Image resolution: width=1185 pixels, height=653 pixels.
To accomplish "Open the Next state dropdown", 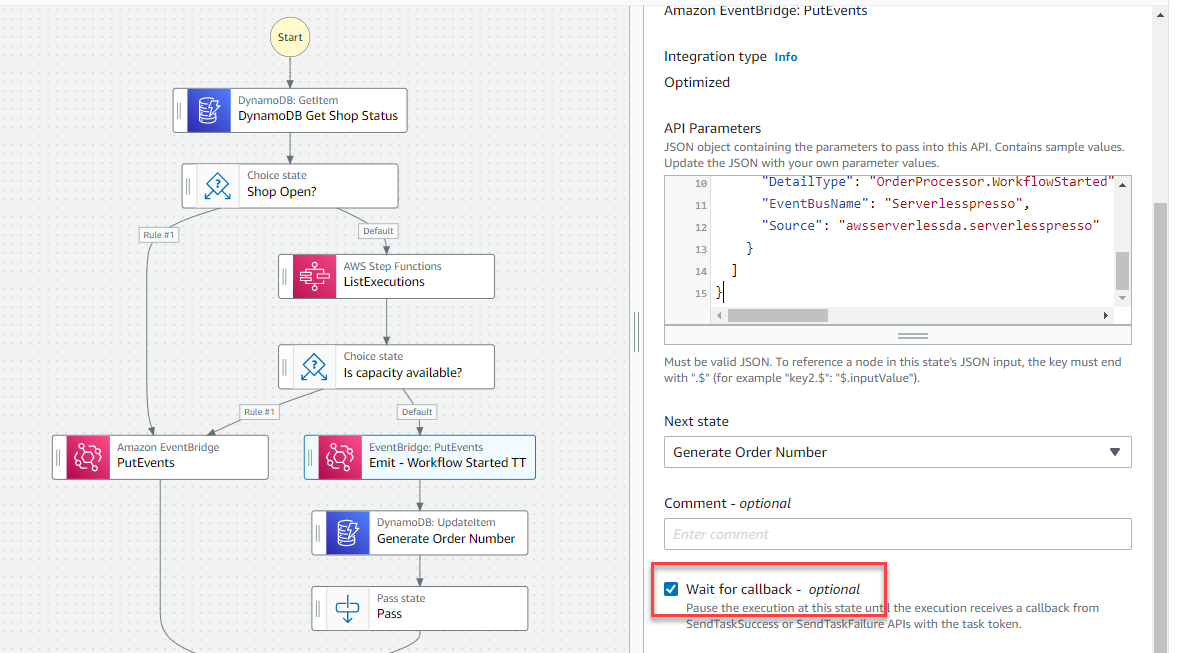I will pos(897,452).
